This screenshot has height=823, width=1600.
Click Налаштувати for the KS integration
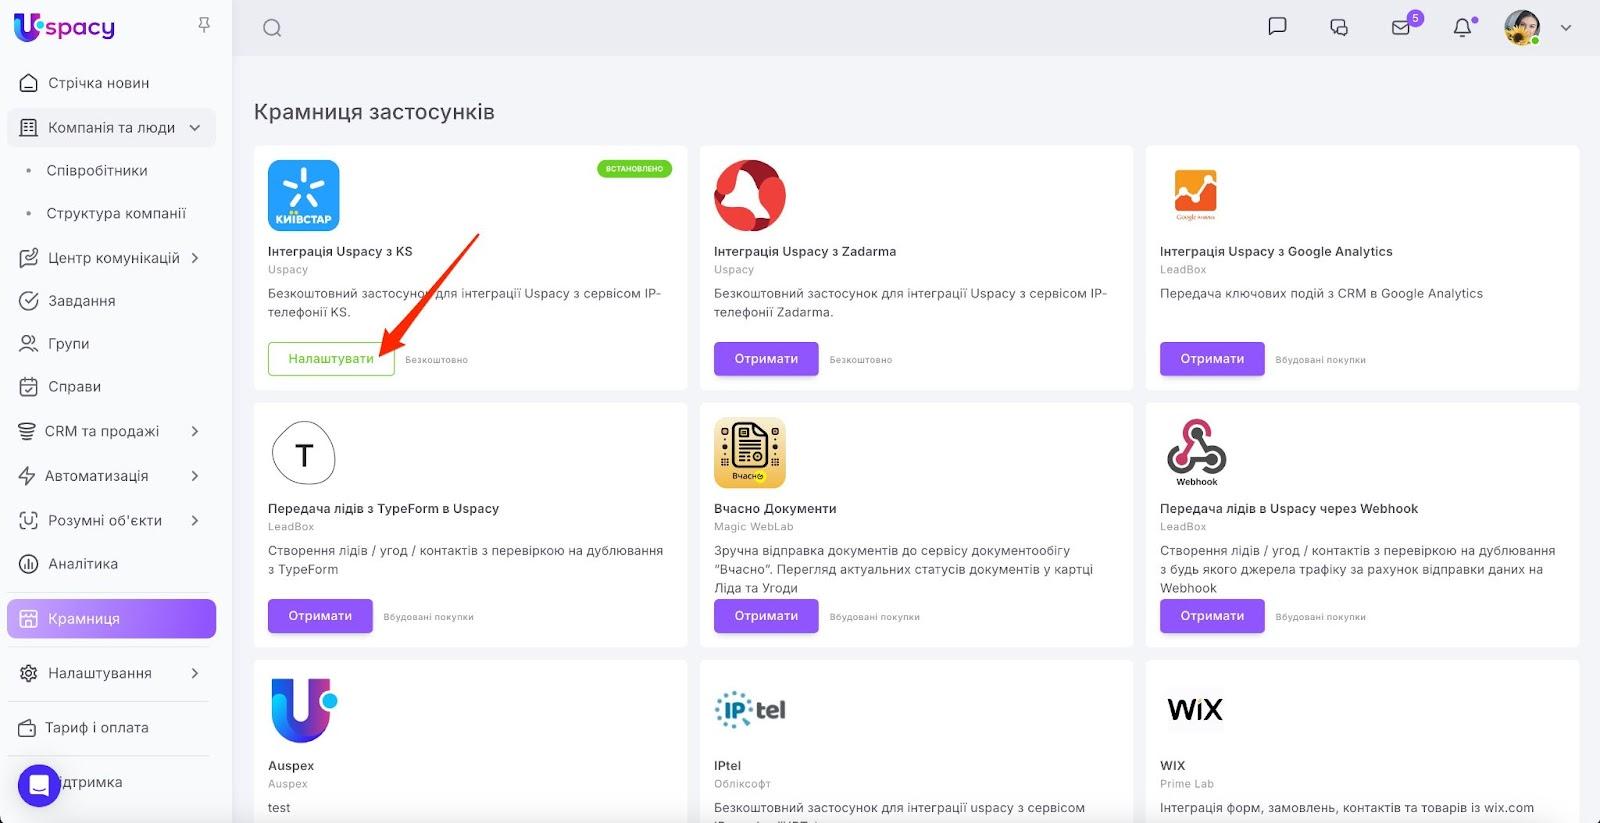[331, 359]
